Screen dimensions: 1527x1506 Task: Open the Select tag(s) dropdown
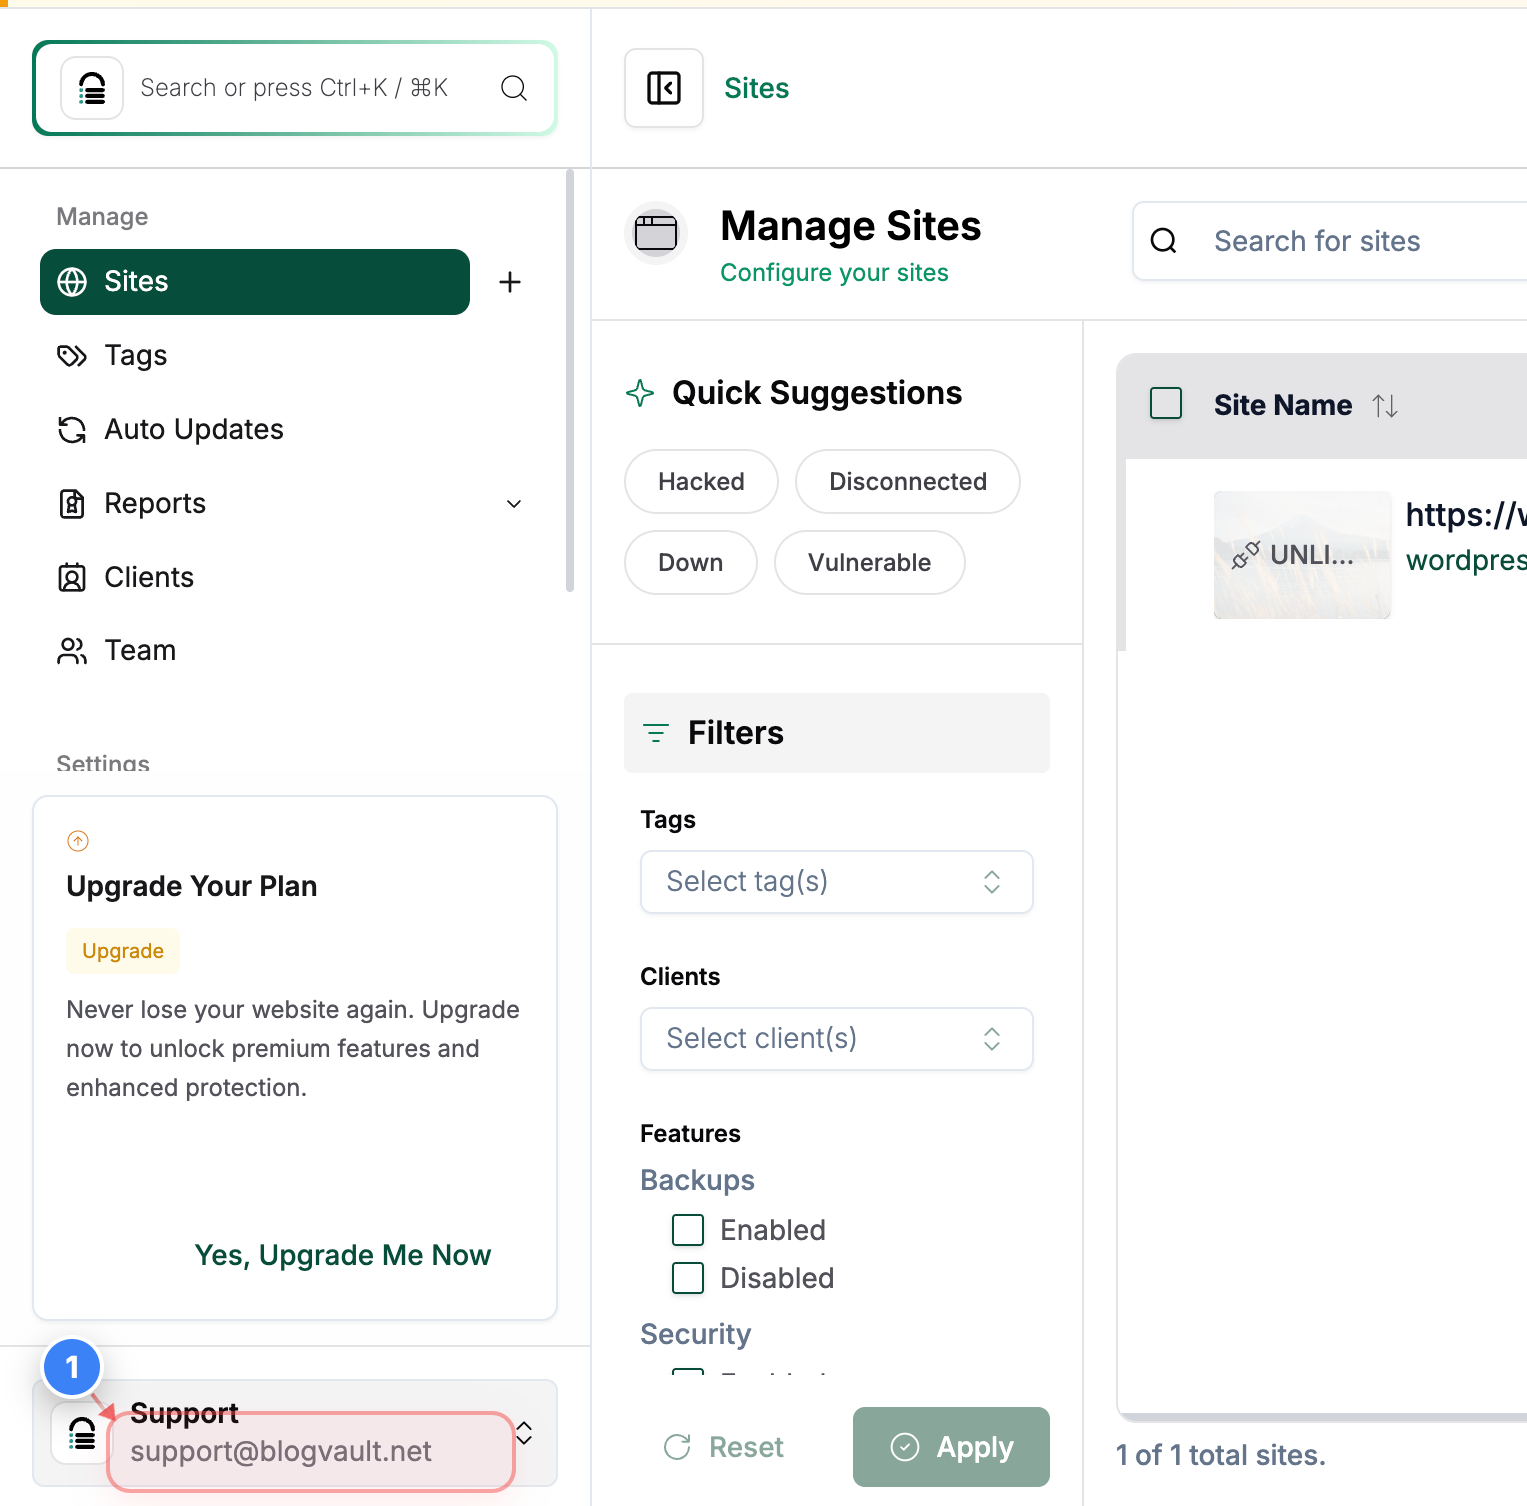(837, 882)
